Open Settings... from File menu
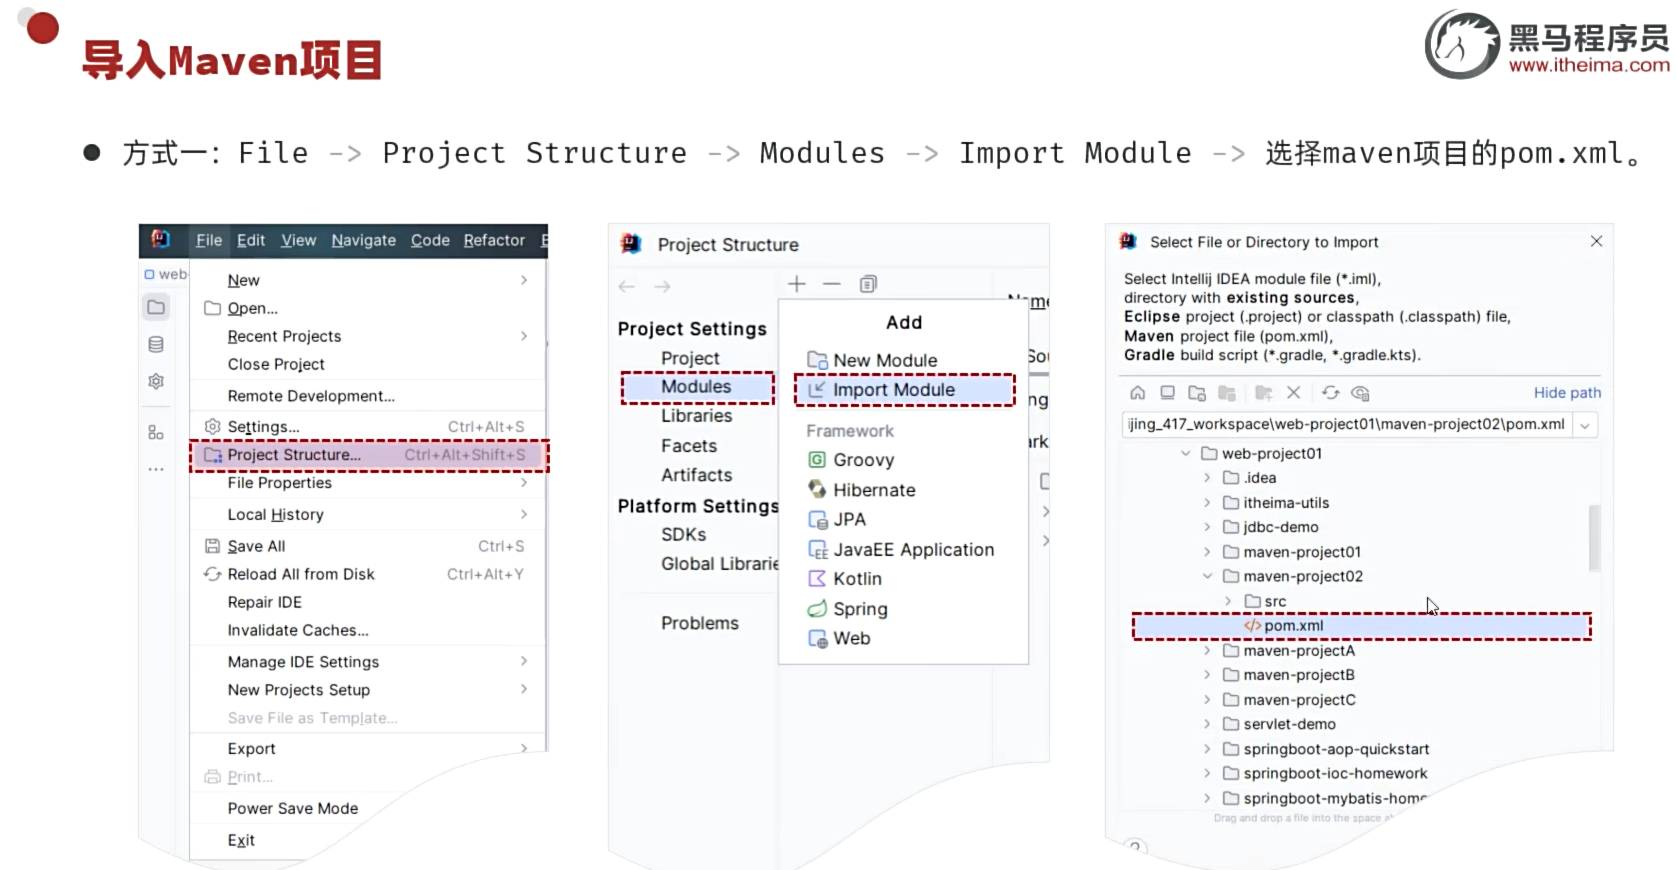The image size is (1676, 870). pyautogui.click(x=368, y=427)
